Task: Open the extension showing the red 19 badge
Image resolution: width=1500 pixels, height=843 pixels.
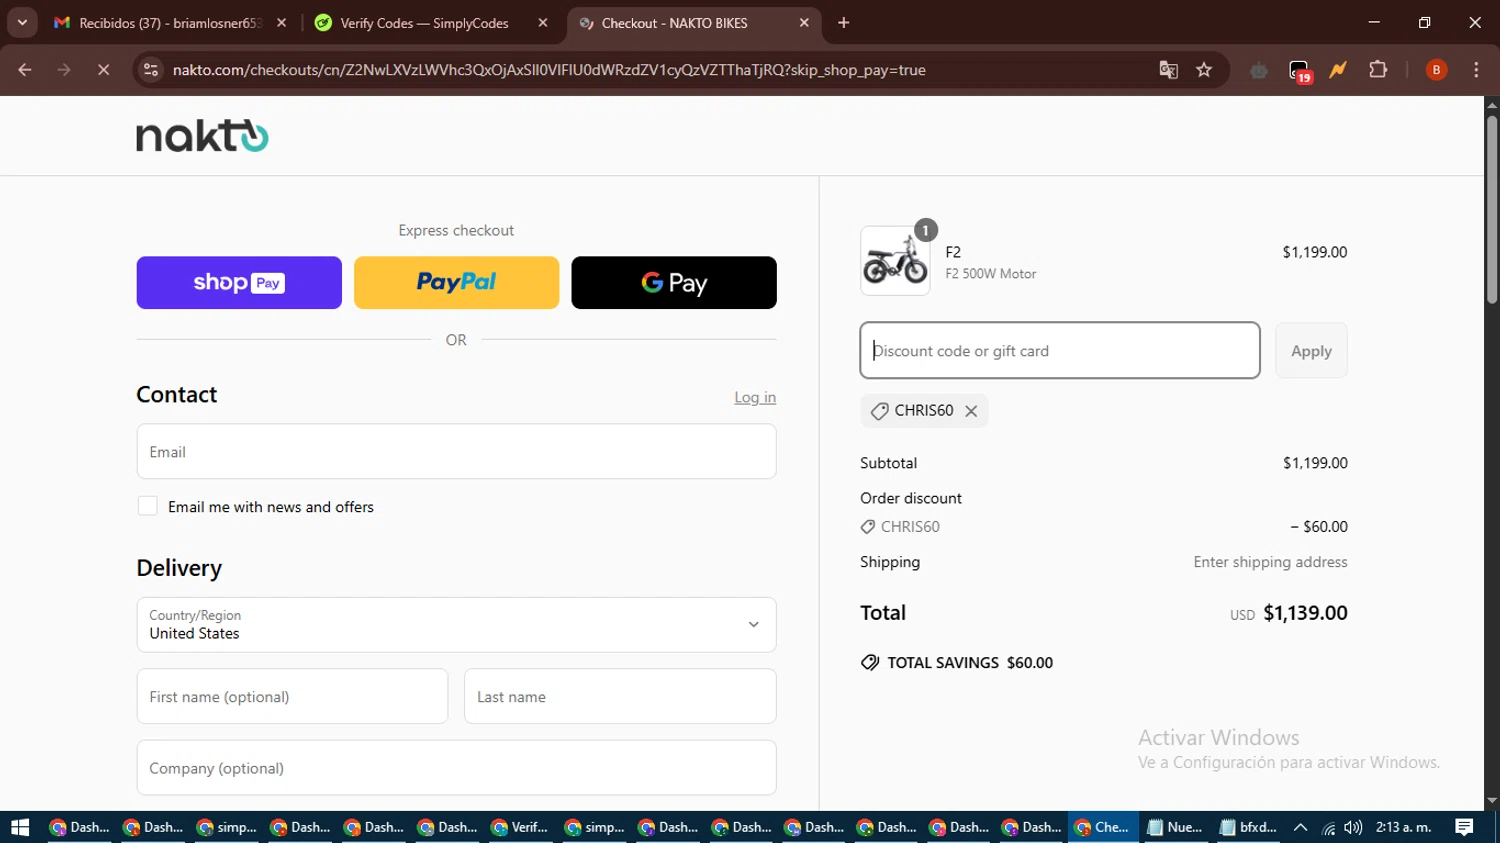Action: 1299,71
